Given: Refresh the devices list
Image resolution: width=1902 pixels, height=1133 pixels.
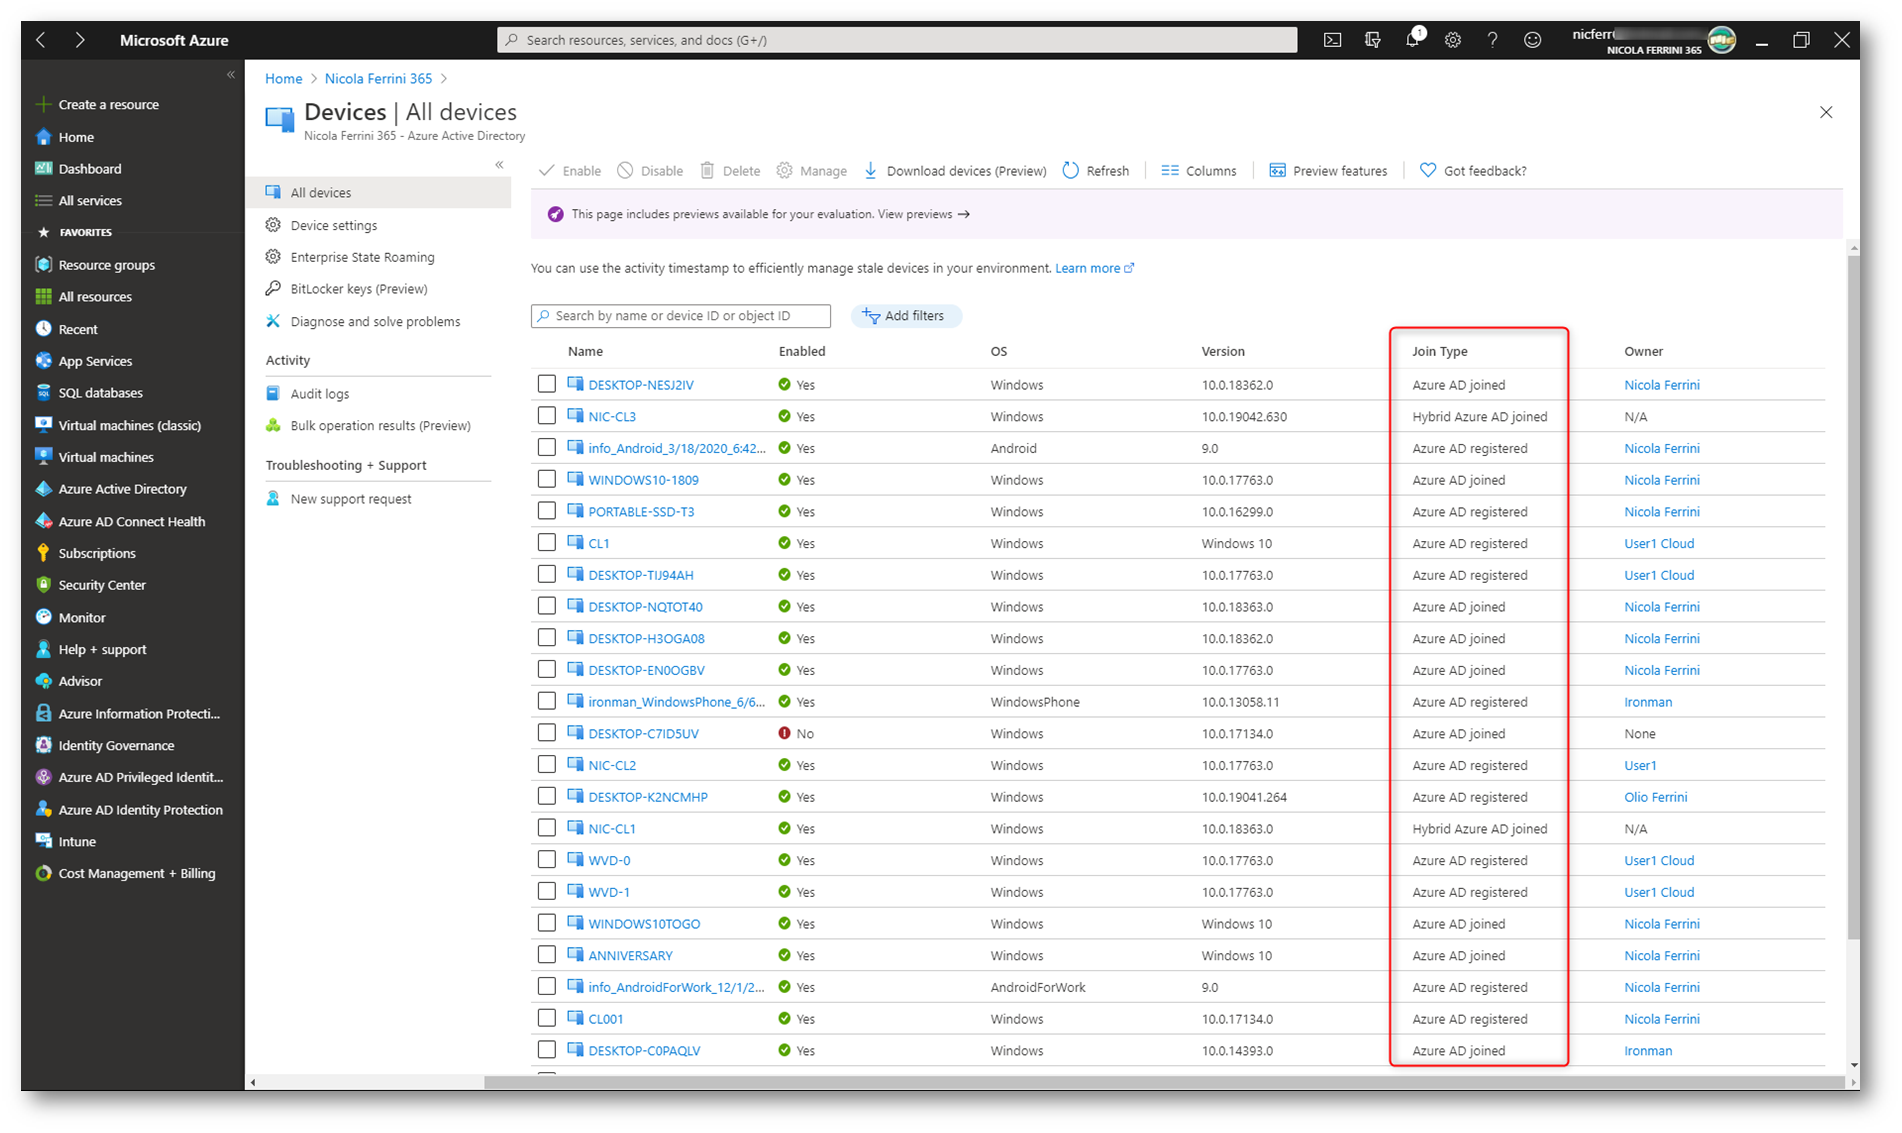Looking at the screenshot, I should point(1096,171).
